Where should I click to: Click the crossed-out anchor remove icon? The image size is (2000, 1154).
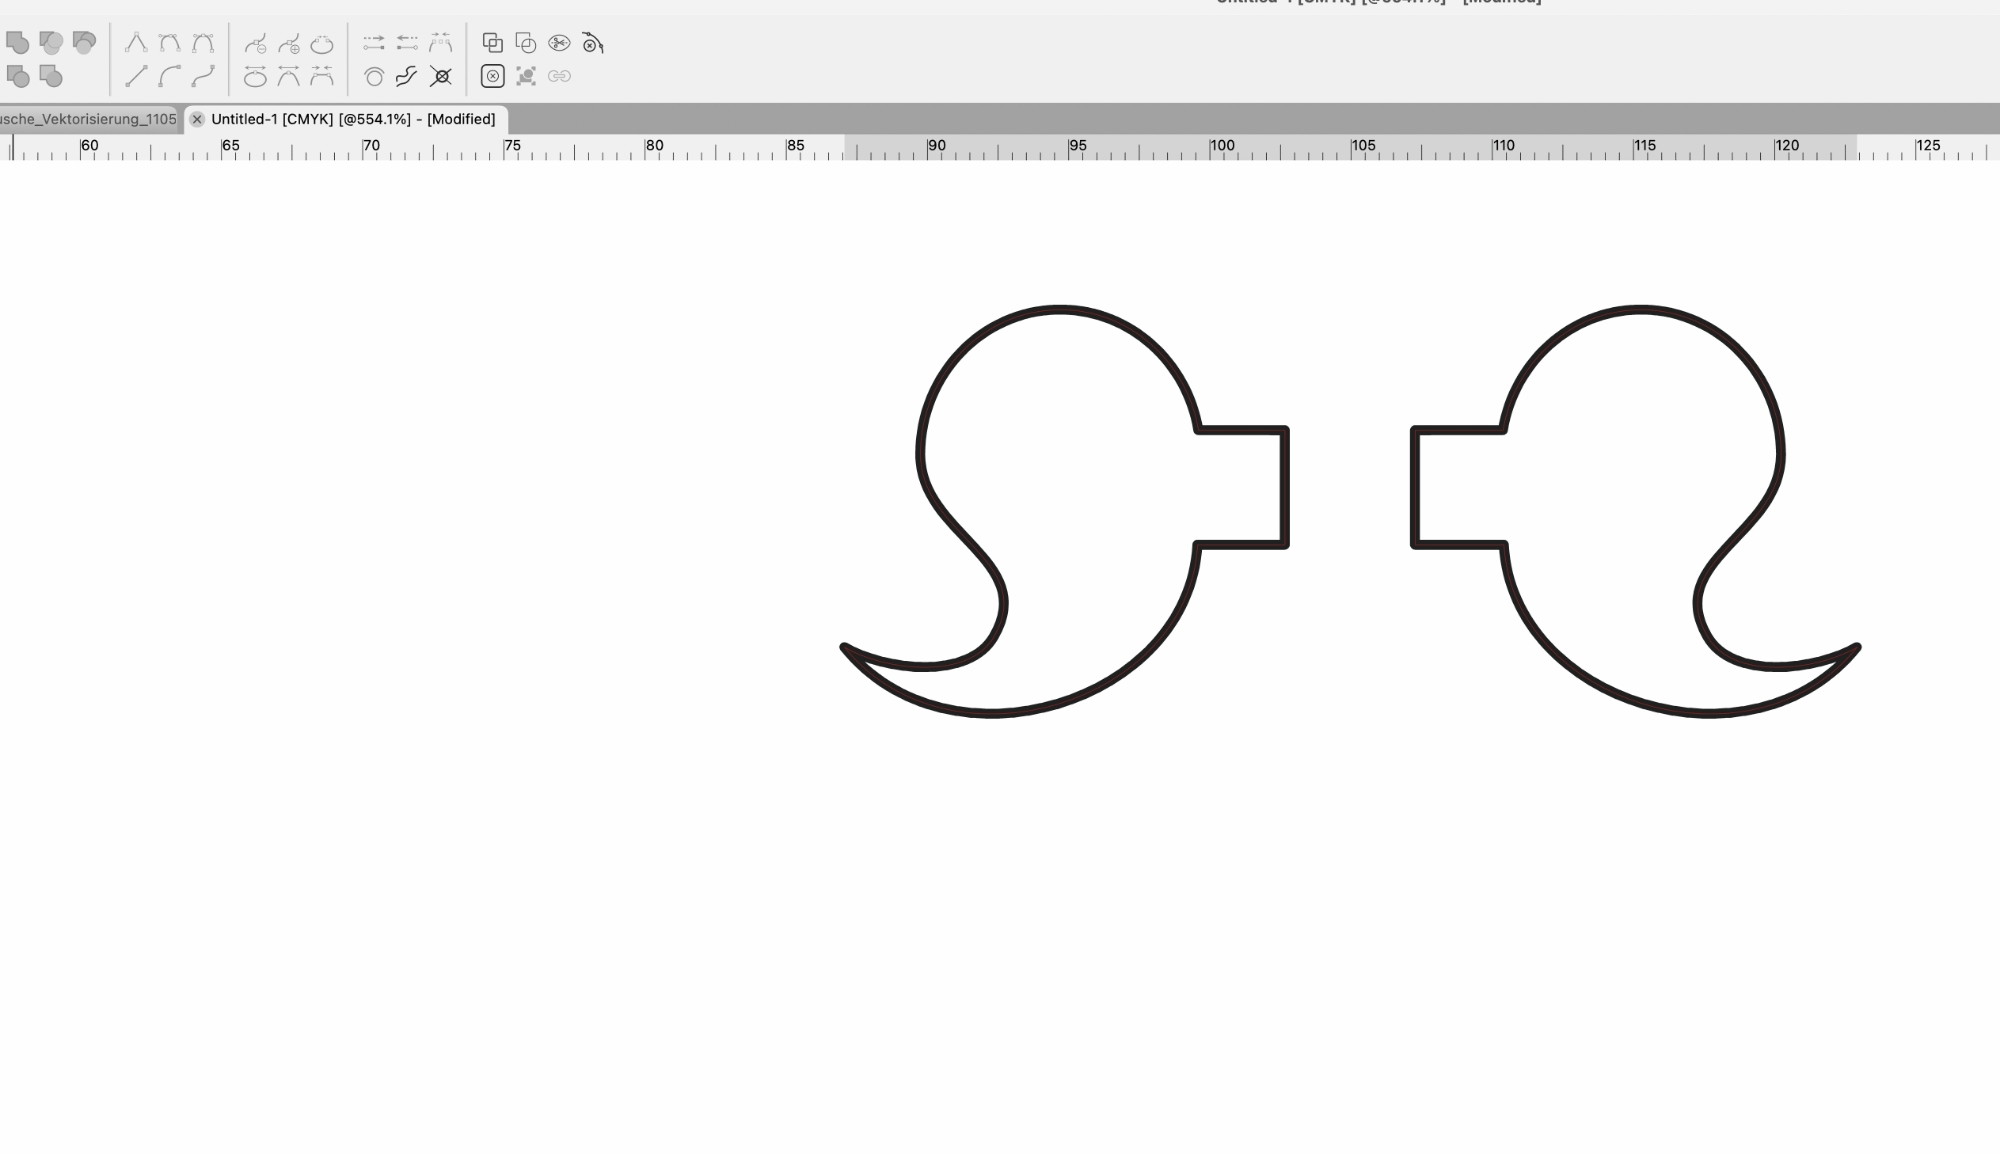[x=440, y=76]
